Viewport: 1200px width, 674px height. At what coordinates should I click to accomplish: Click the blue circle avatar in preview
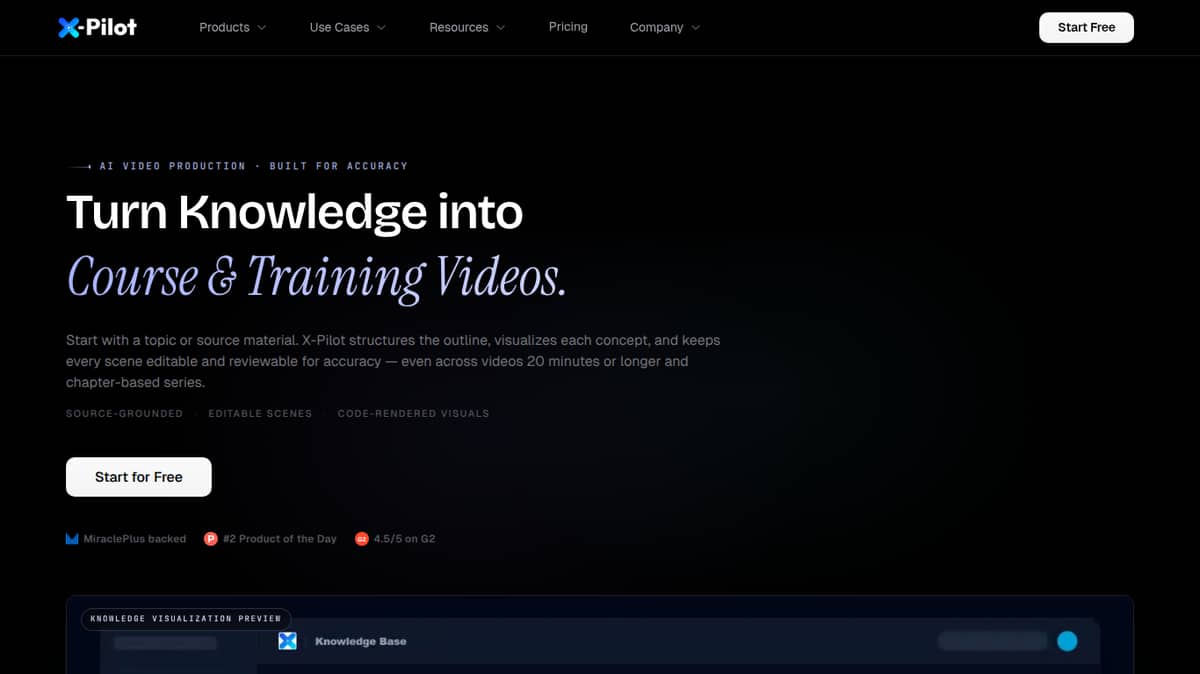tap(1067, 641)
